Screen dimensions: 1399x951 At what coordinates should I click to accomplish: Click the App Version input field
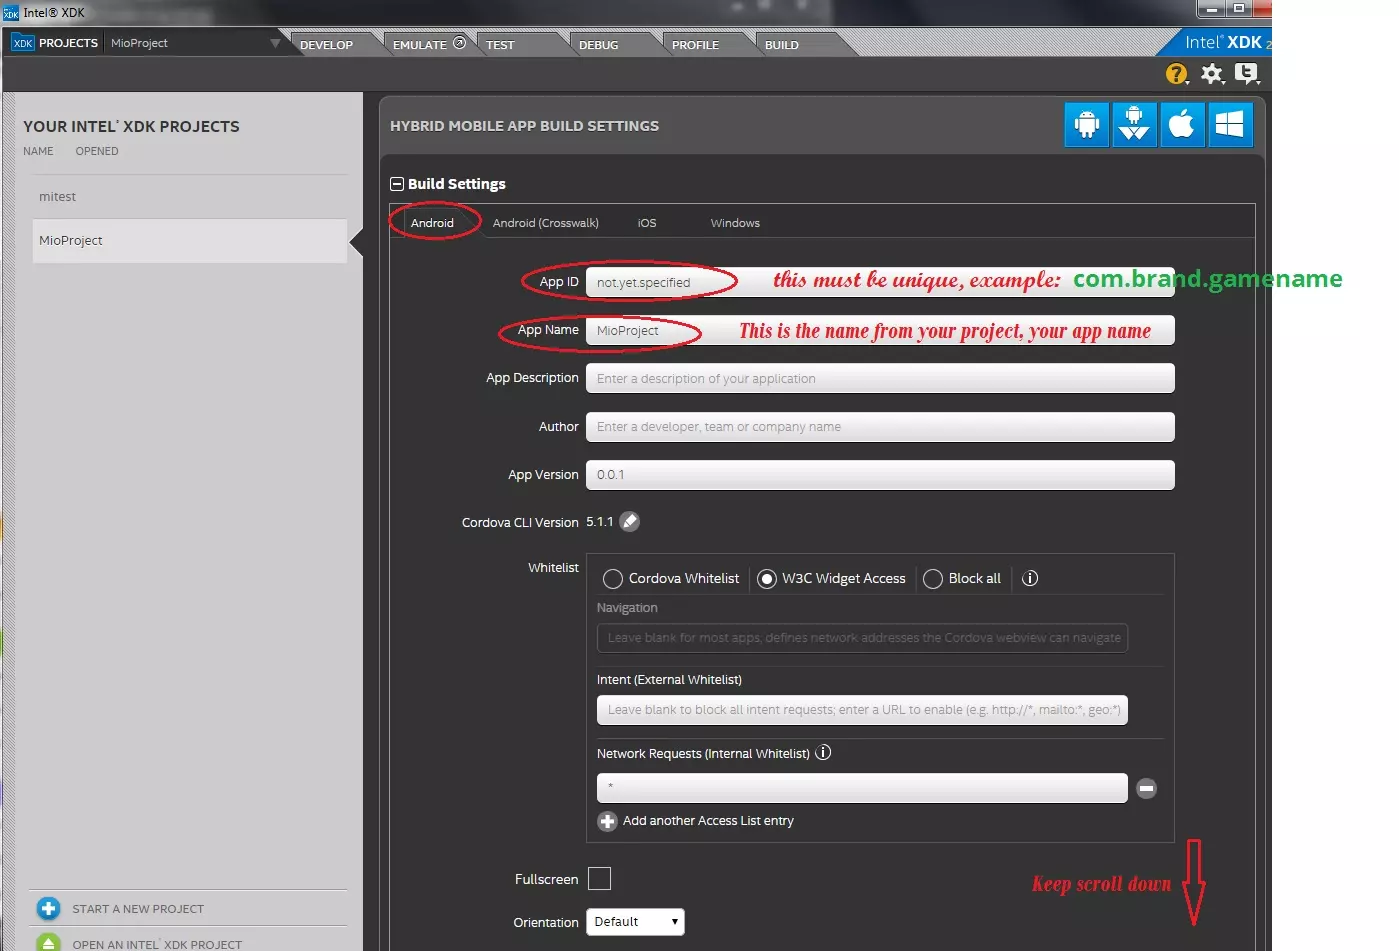click(x=880, y=475)
